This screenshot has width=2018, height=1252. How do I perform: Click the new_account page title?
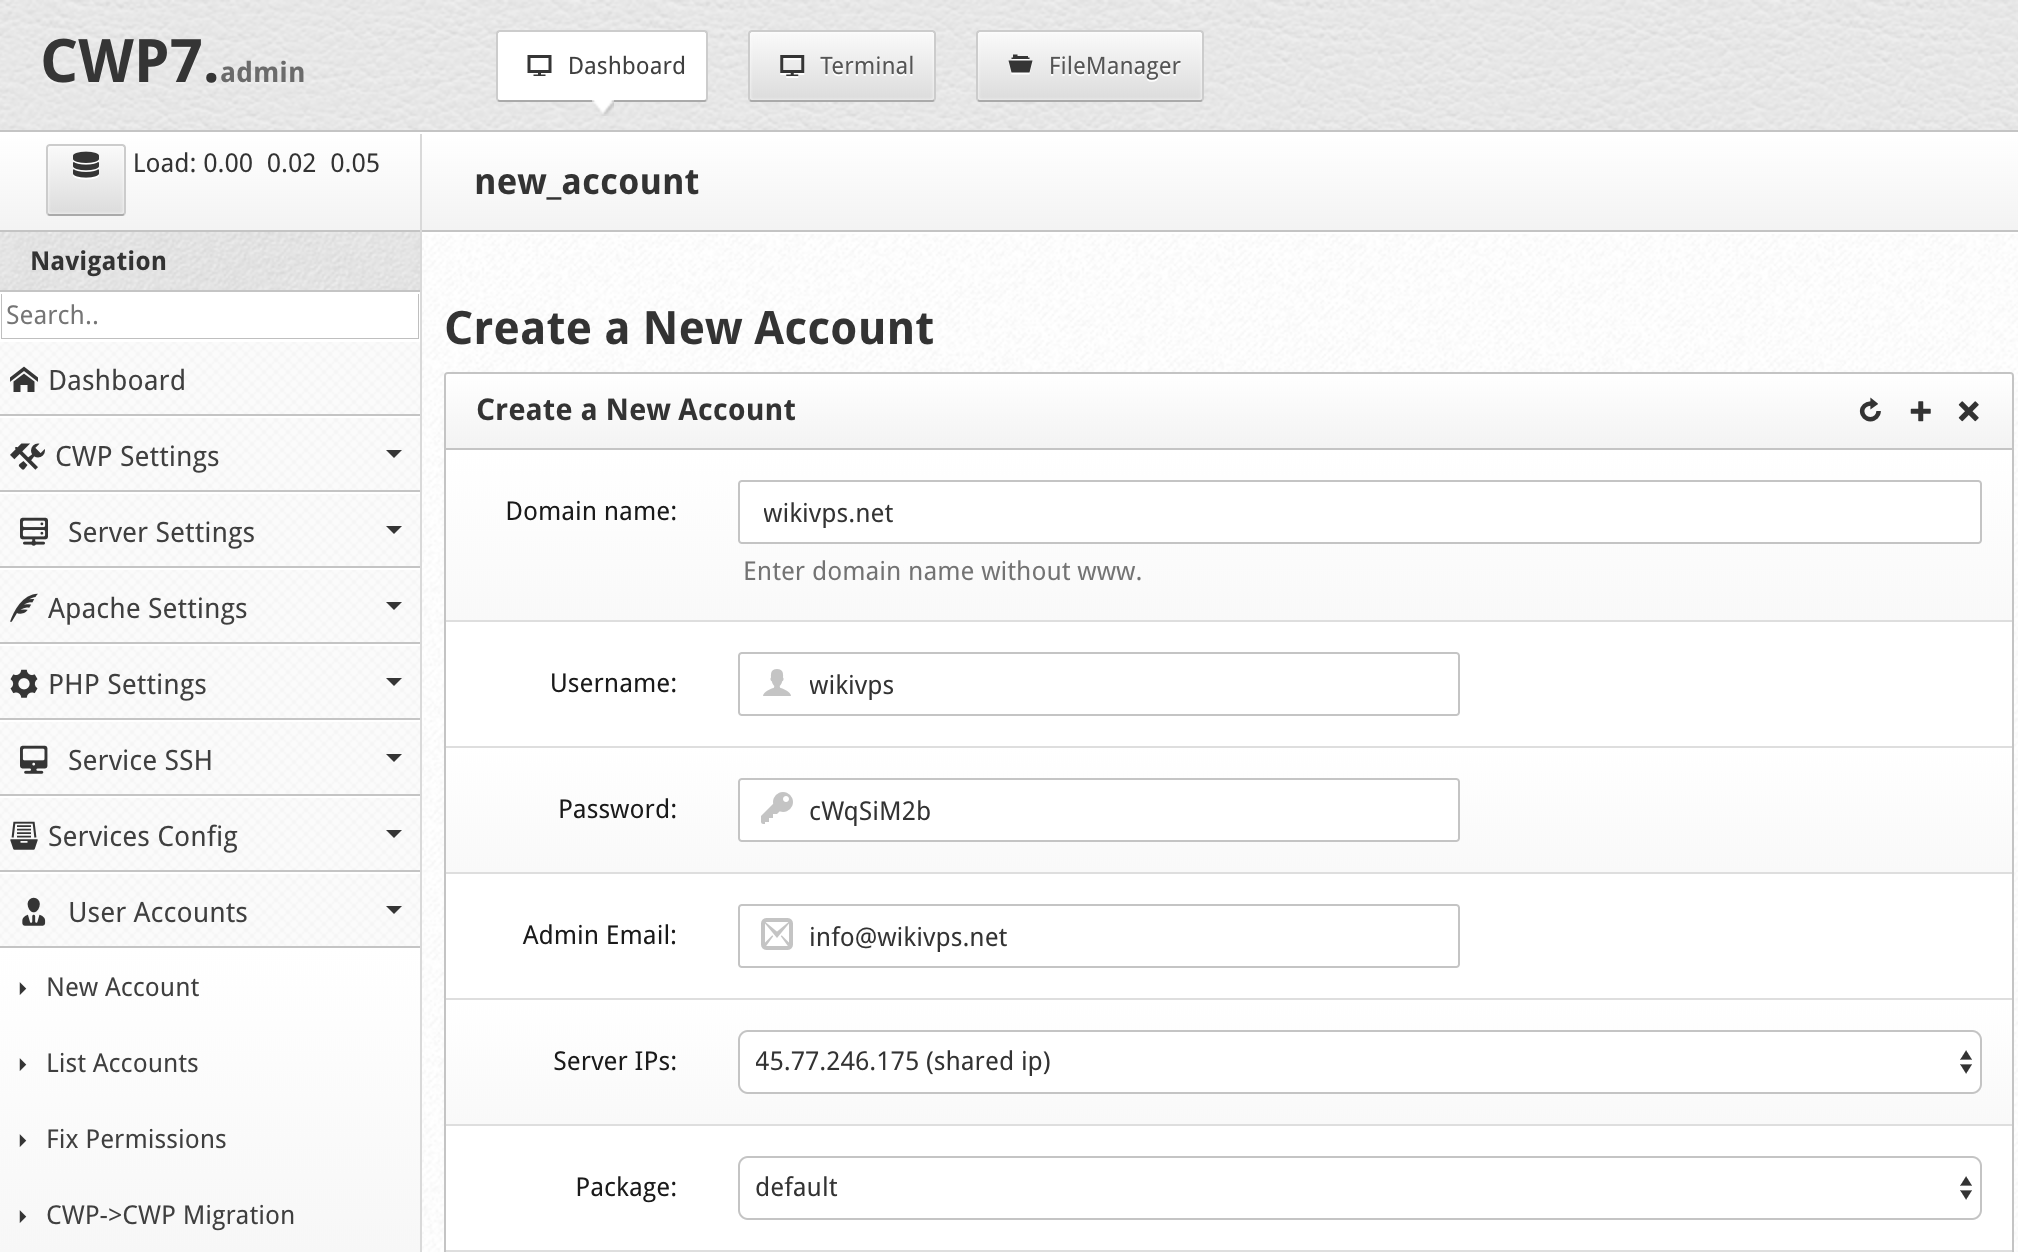586,182
